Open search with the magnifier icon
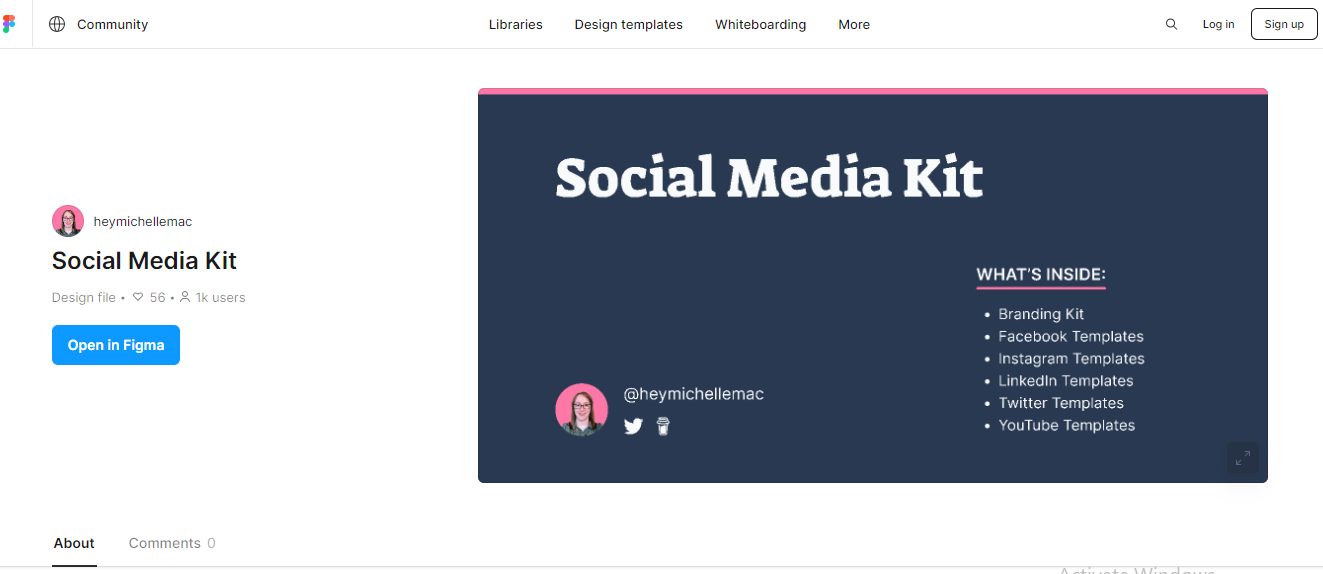The image size is (1323, 574). [x=1171, y=24]
